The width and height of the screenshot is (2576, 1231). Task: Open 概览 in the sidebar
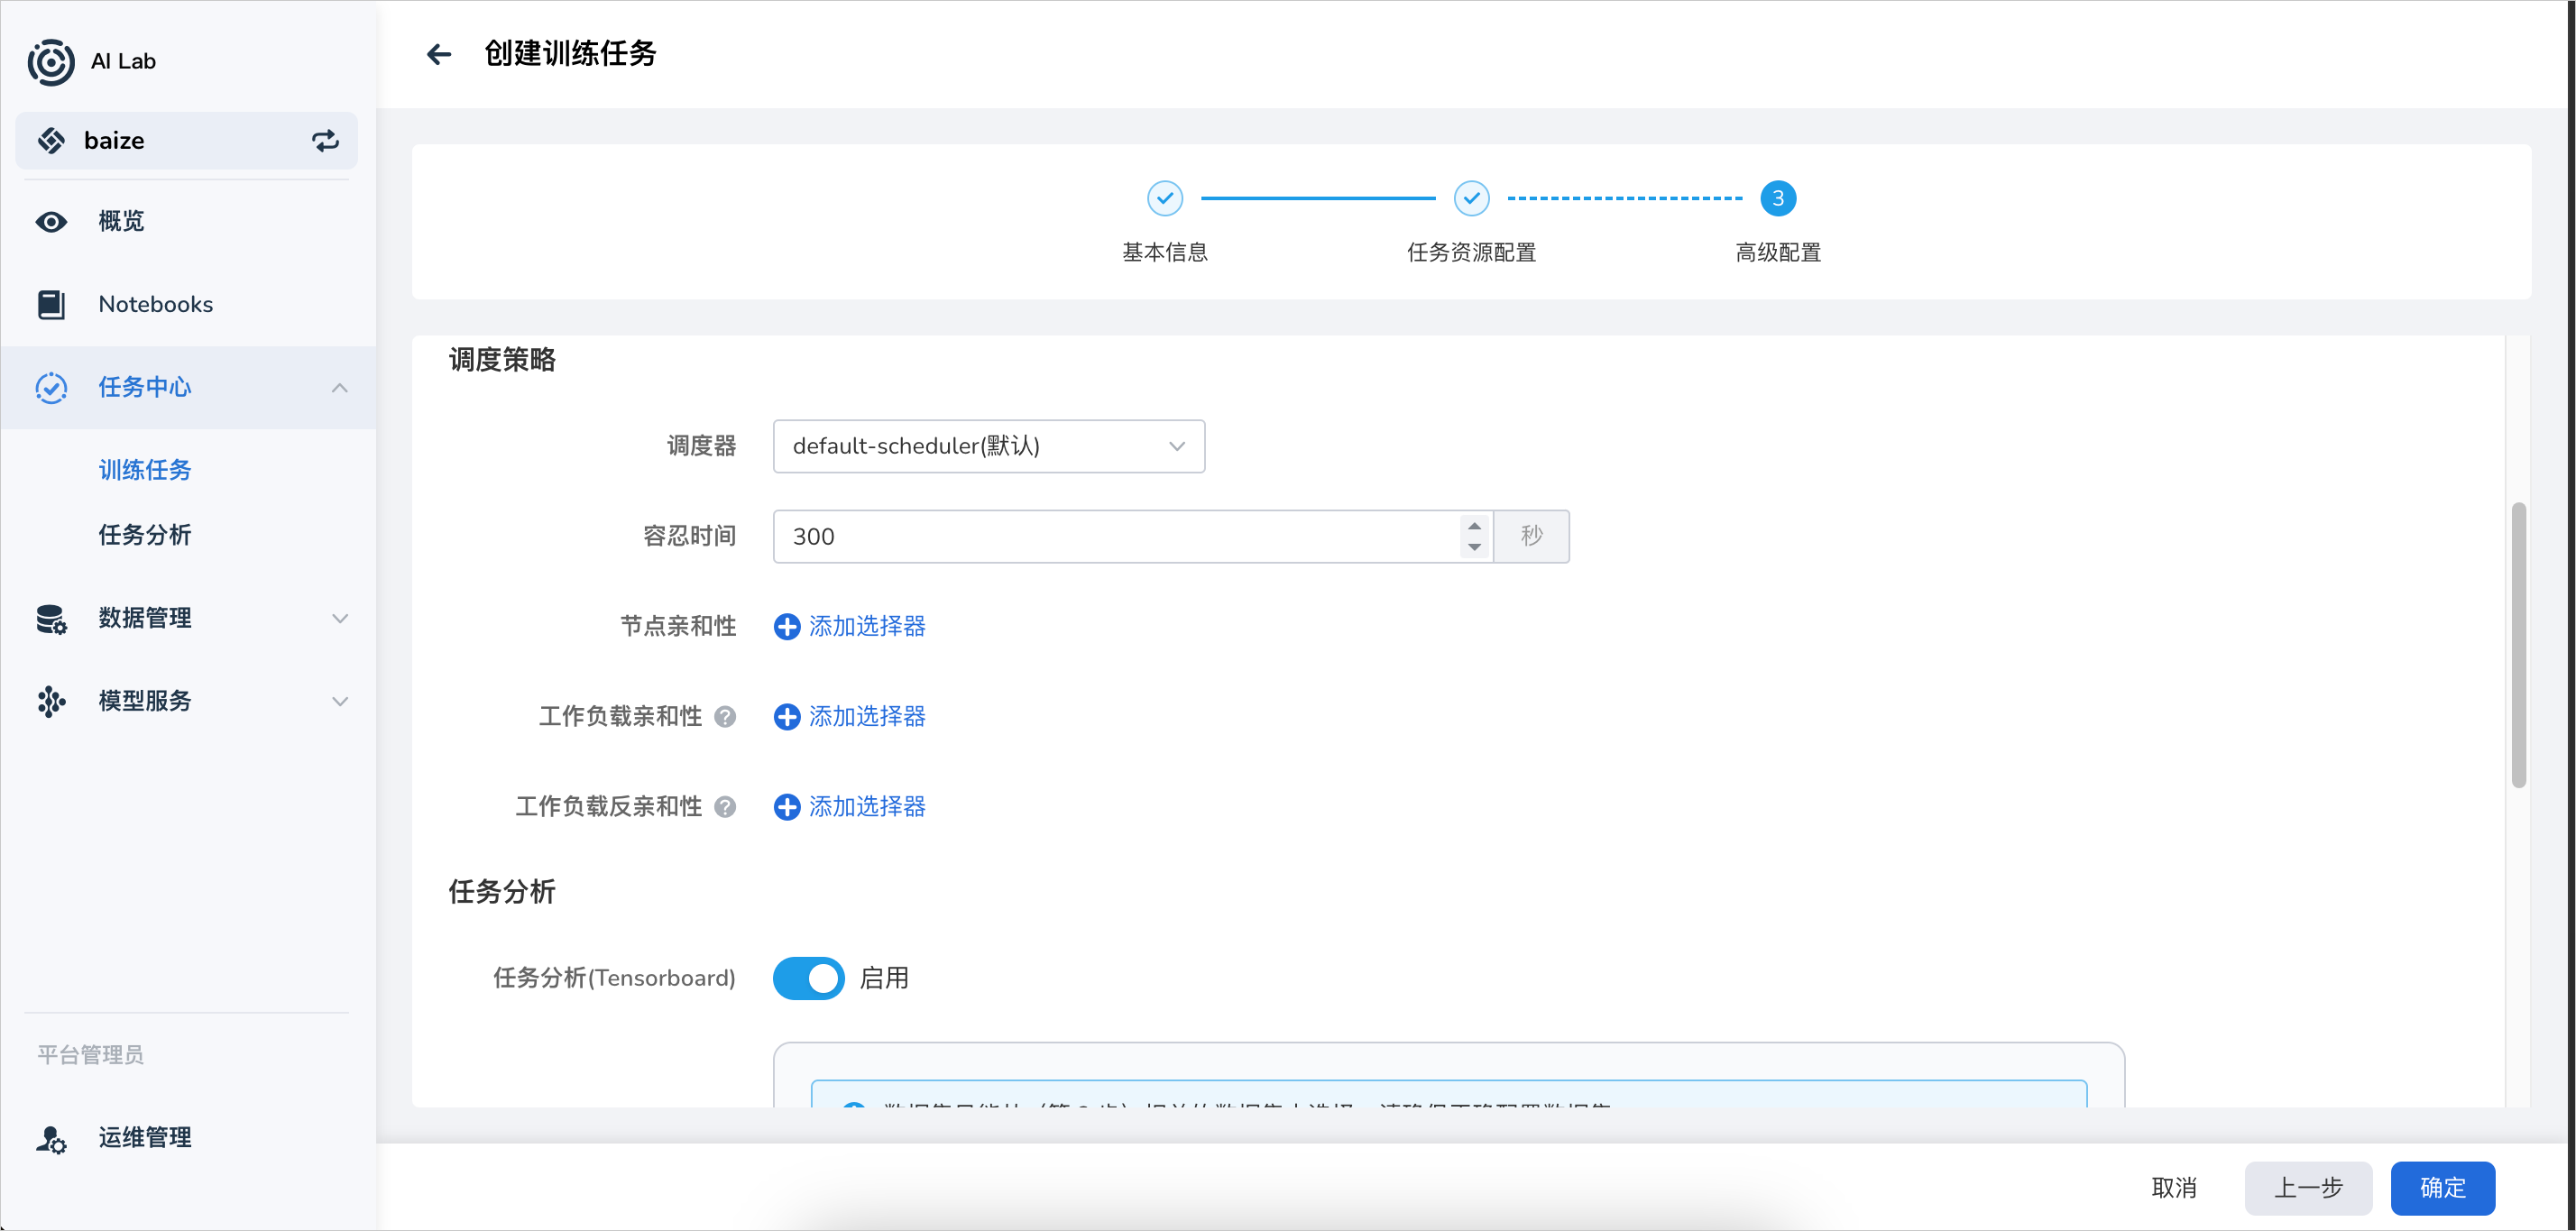pyautogui.click(x=188, y=221)
